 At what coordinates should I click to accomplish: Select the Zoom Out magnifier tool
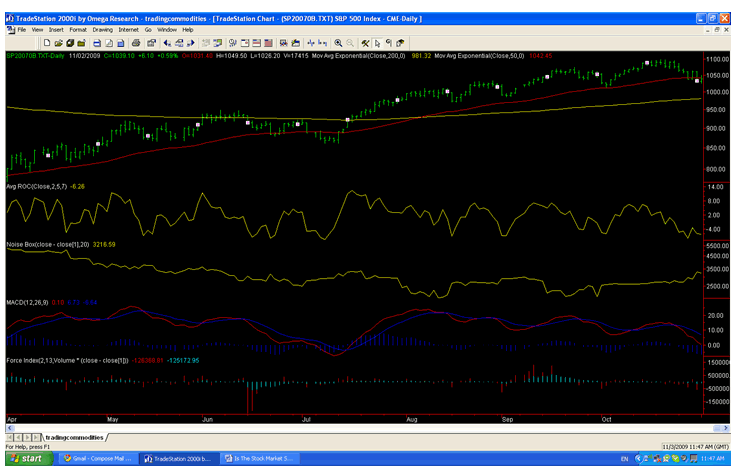click(350, 43)
